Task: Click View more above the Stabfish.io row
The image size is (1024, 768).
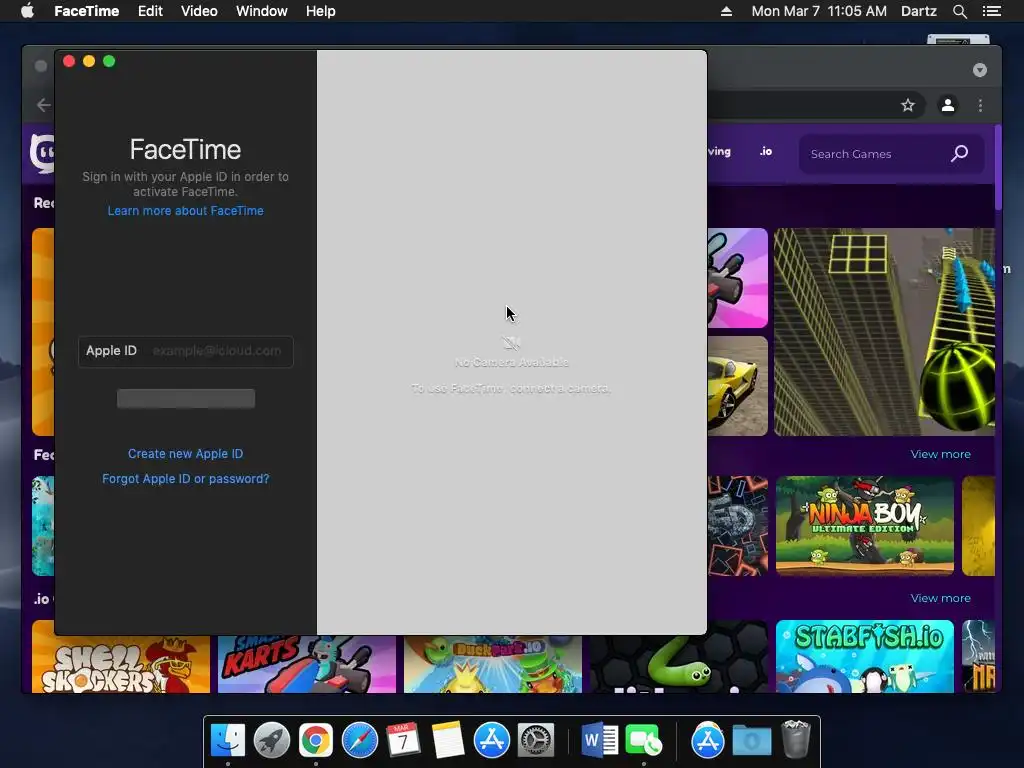Action: click(x=940, y=599)
